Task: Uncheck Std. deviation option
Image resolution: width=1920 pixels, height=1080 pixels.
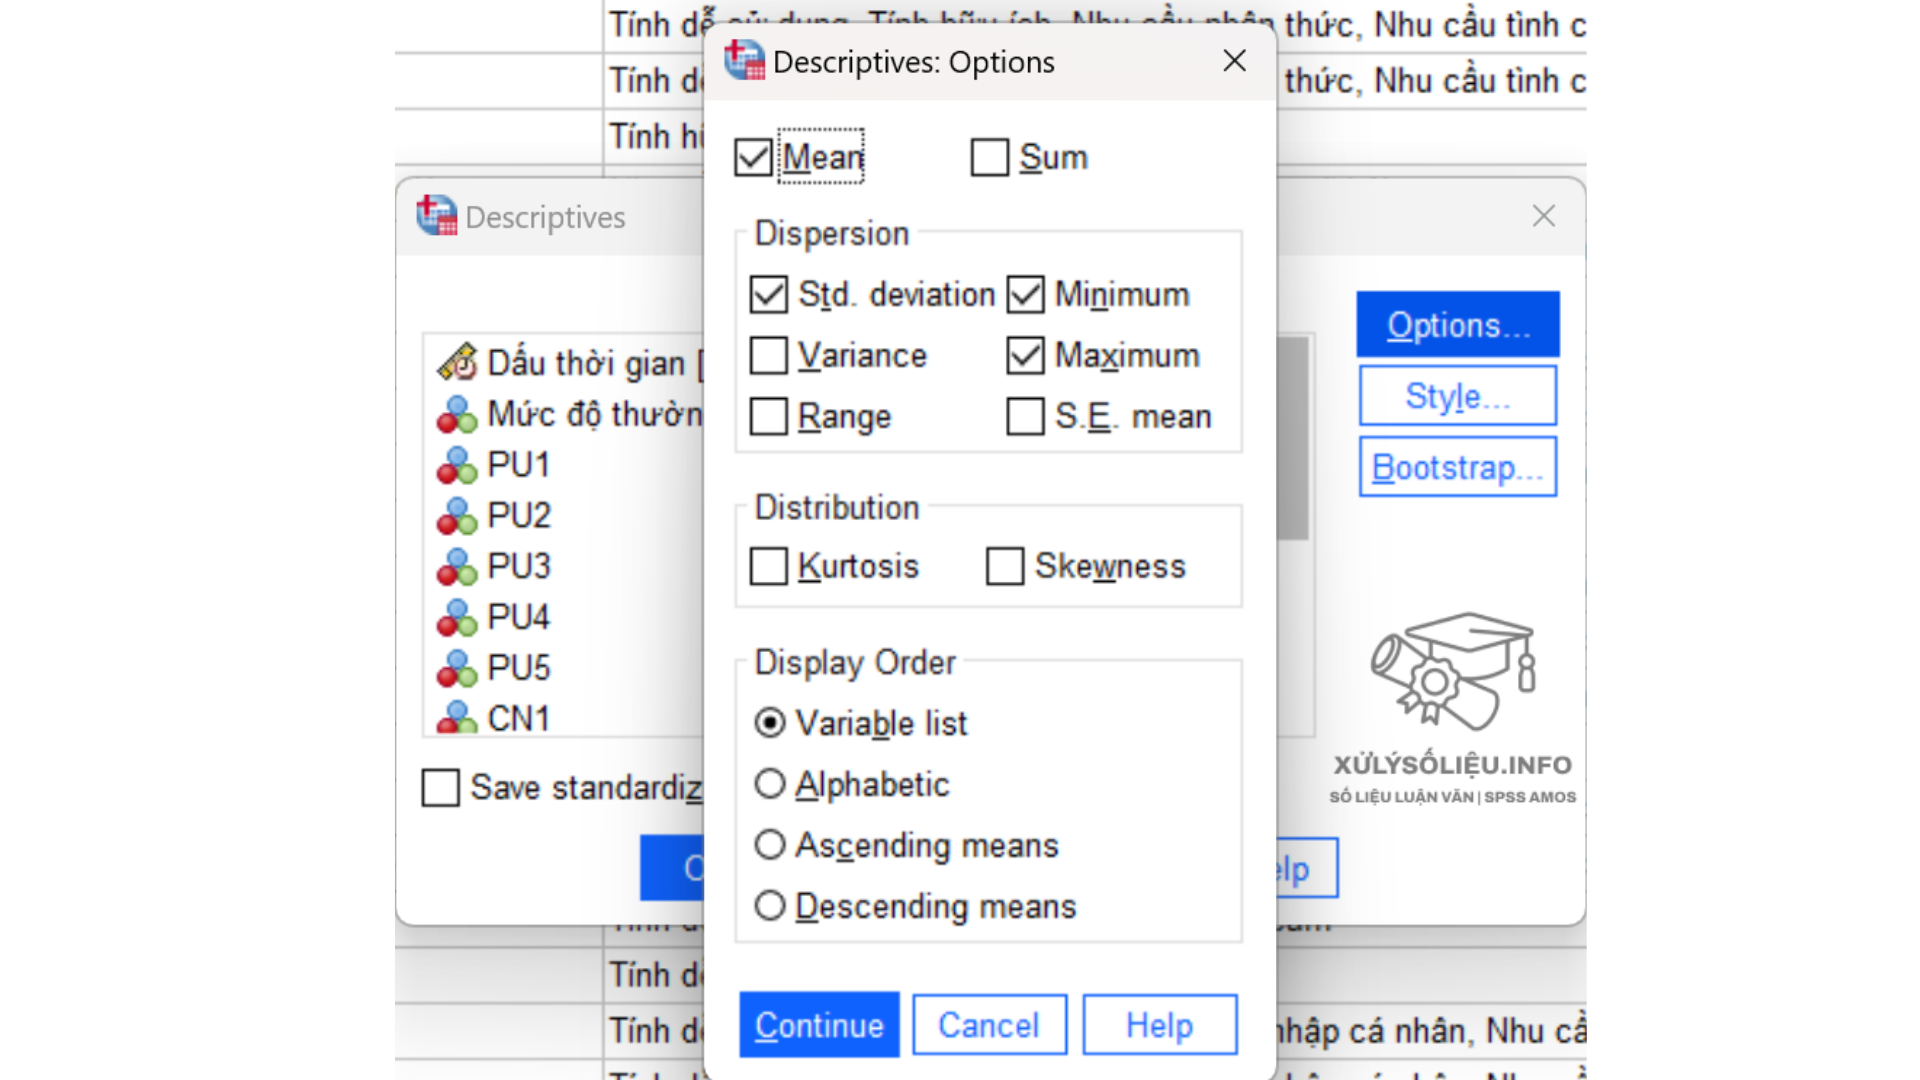Action: click(x=768, y=295)
